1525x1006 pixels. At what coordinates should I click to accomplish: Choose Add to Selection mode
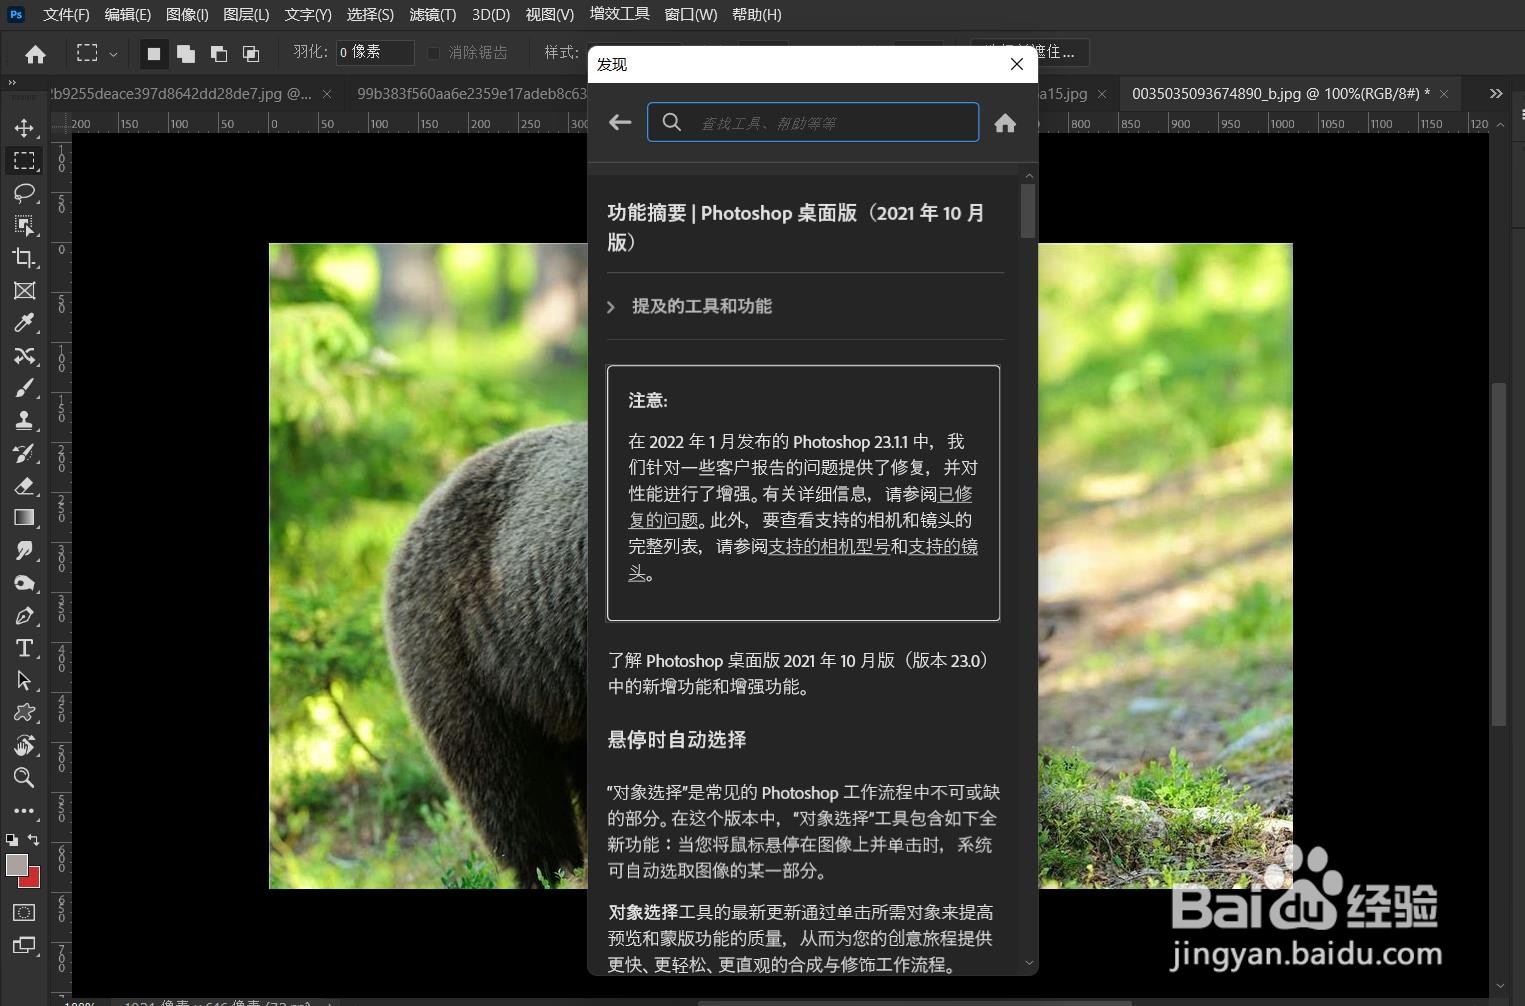(186, 53)
